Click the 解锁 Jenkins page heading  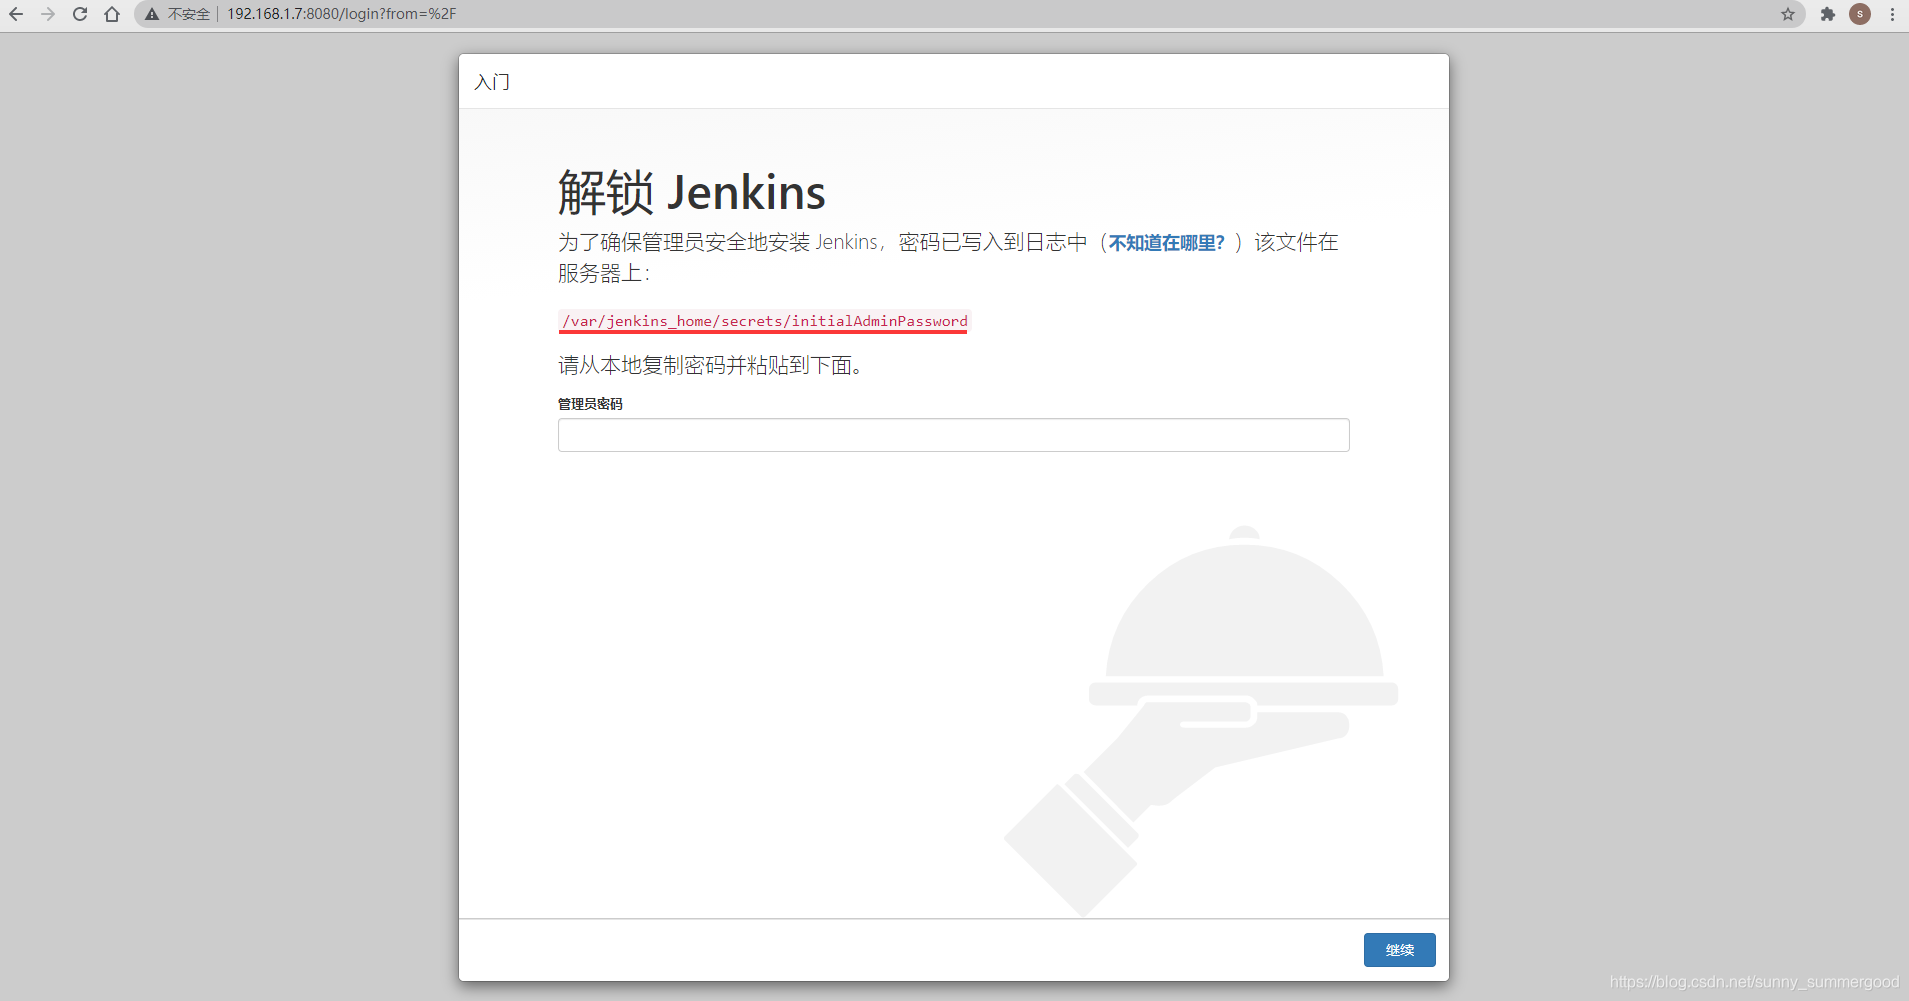[x=690, y=192]
